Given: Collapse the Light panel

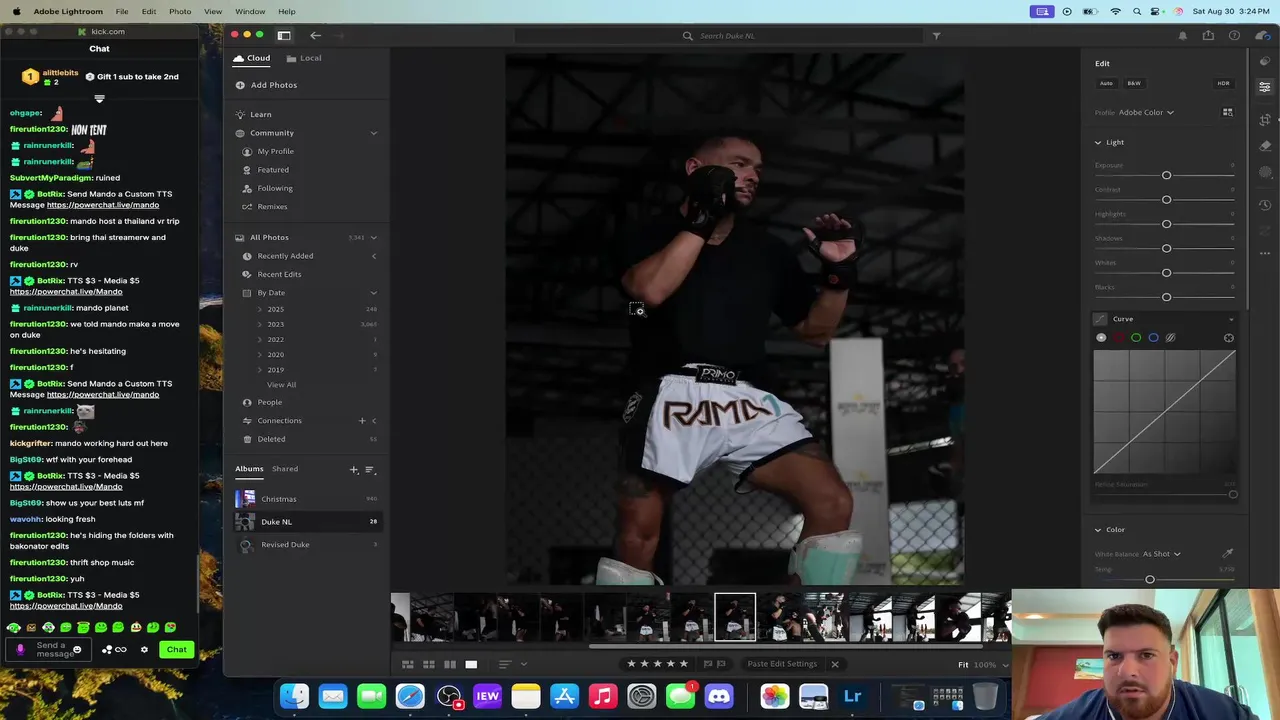Looking at the screenshot, I should (1098, 142).
